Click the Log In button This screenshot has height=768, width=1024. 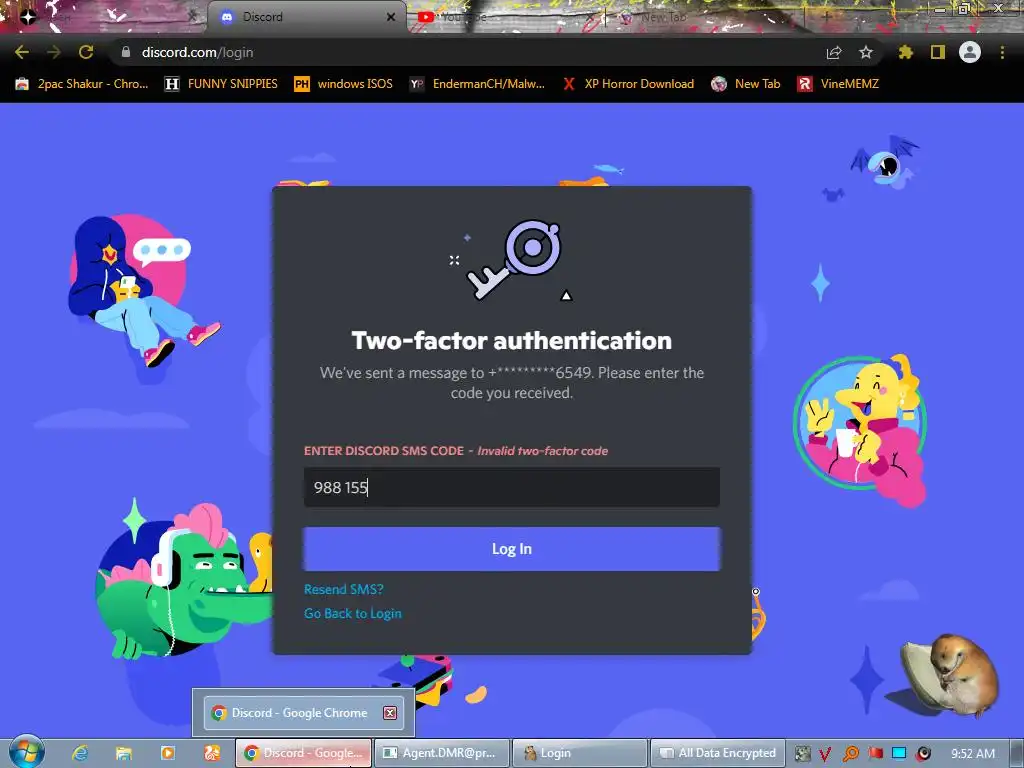(511, 549)
